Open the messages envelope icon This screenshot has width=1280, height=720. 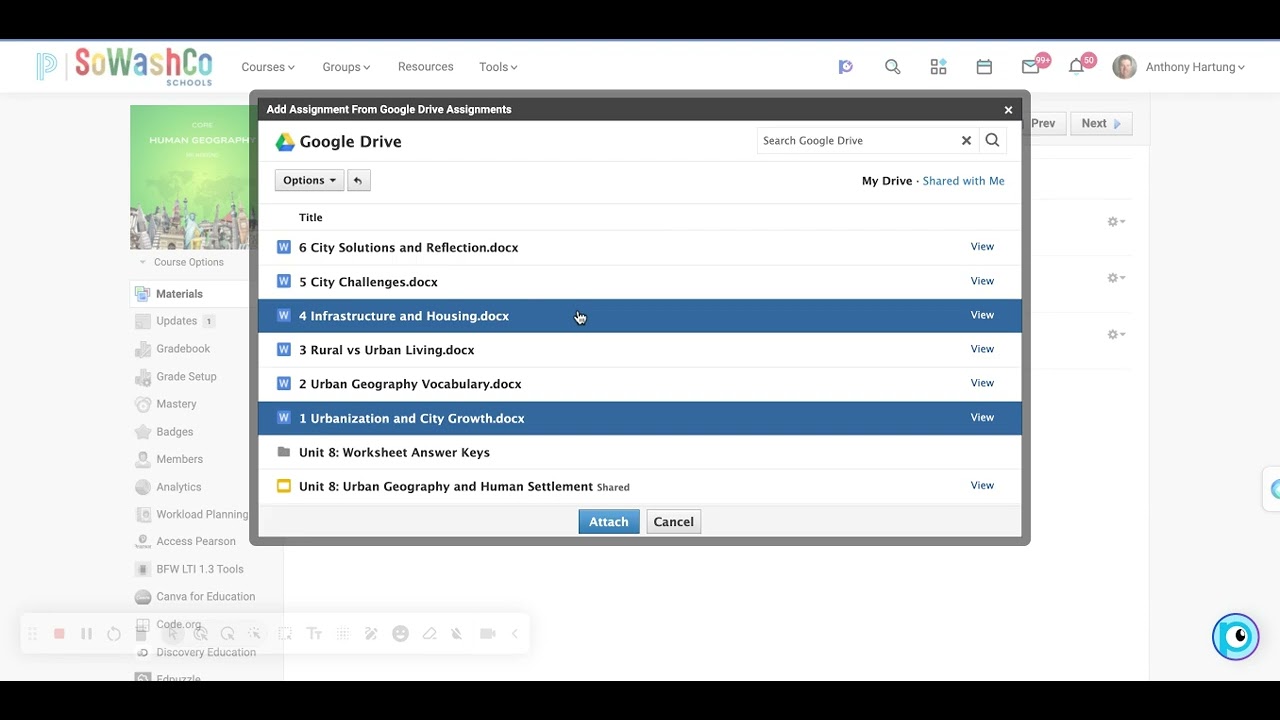tap(1030, 67)
